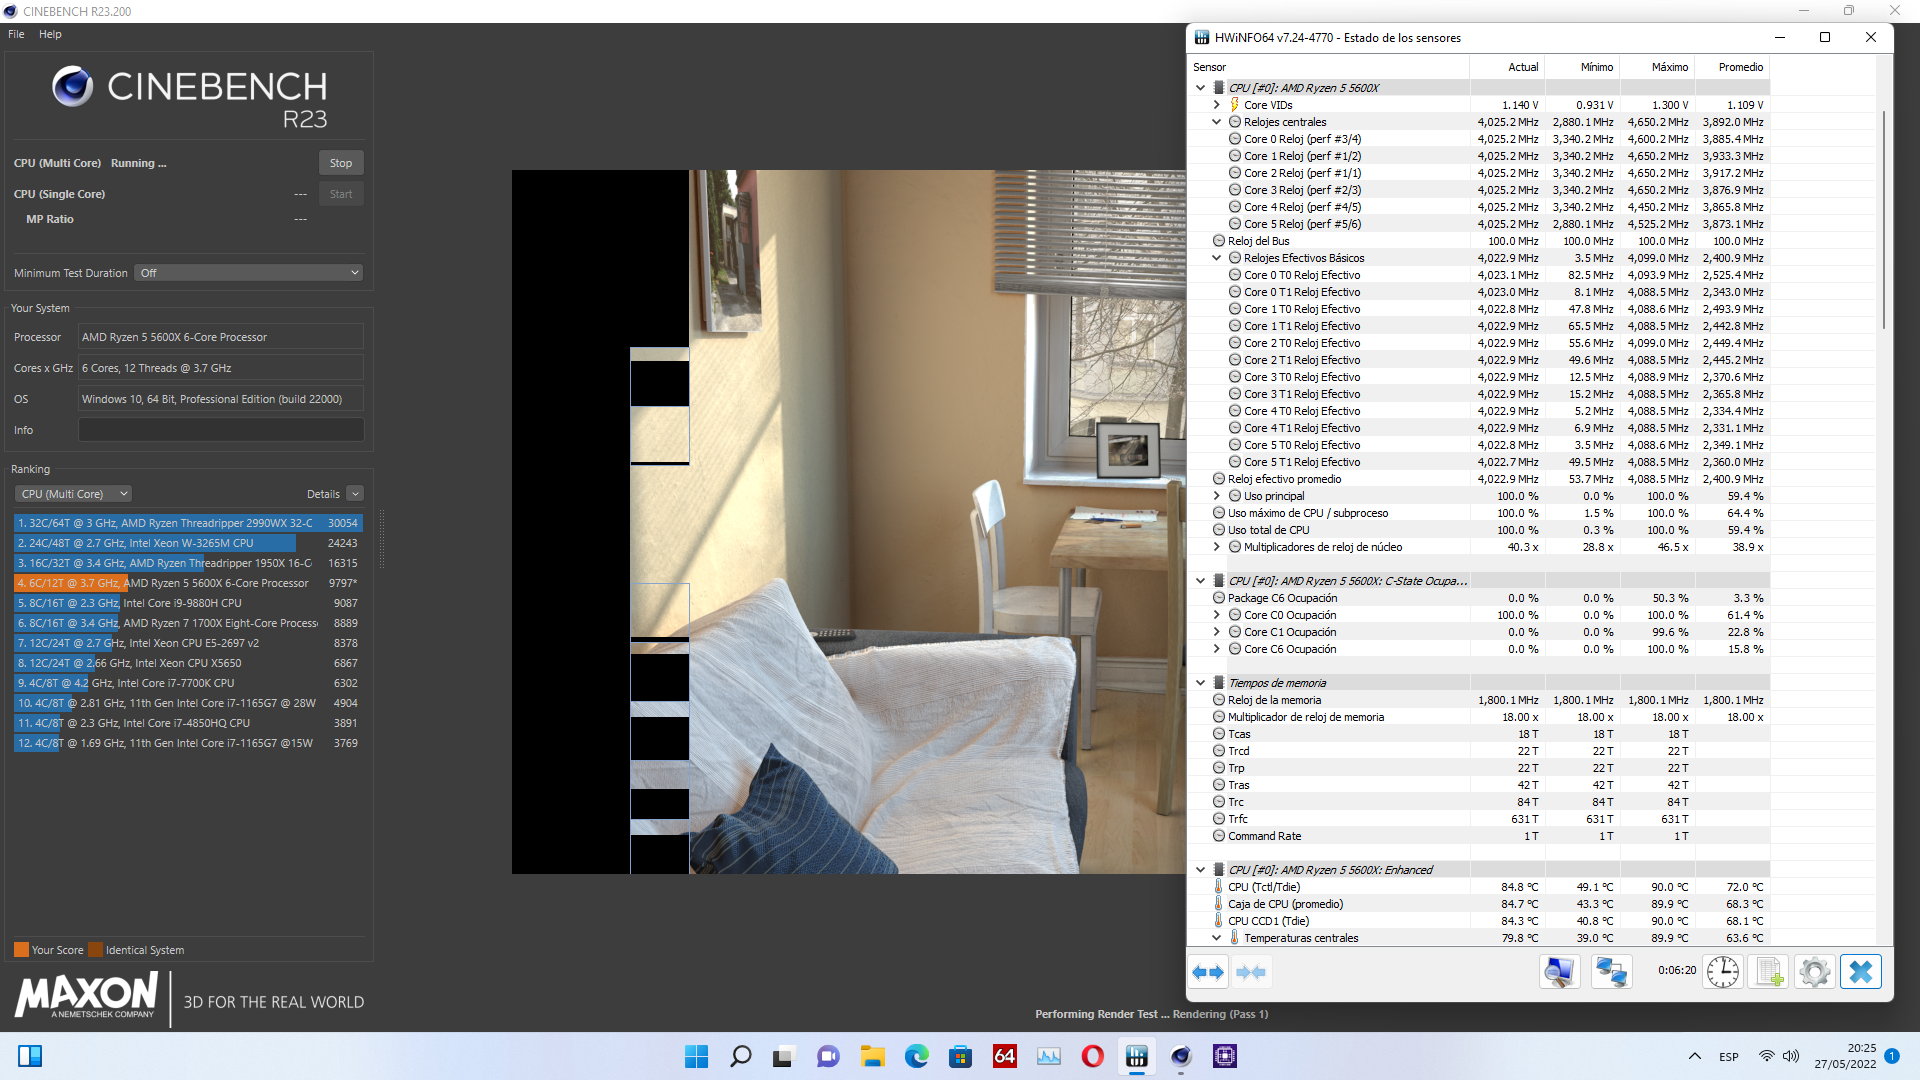Expand Core C0 Ocupación row
The image size is (1920, 1080).
pyautogui.click(x=1216, y=615)
